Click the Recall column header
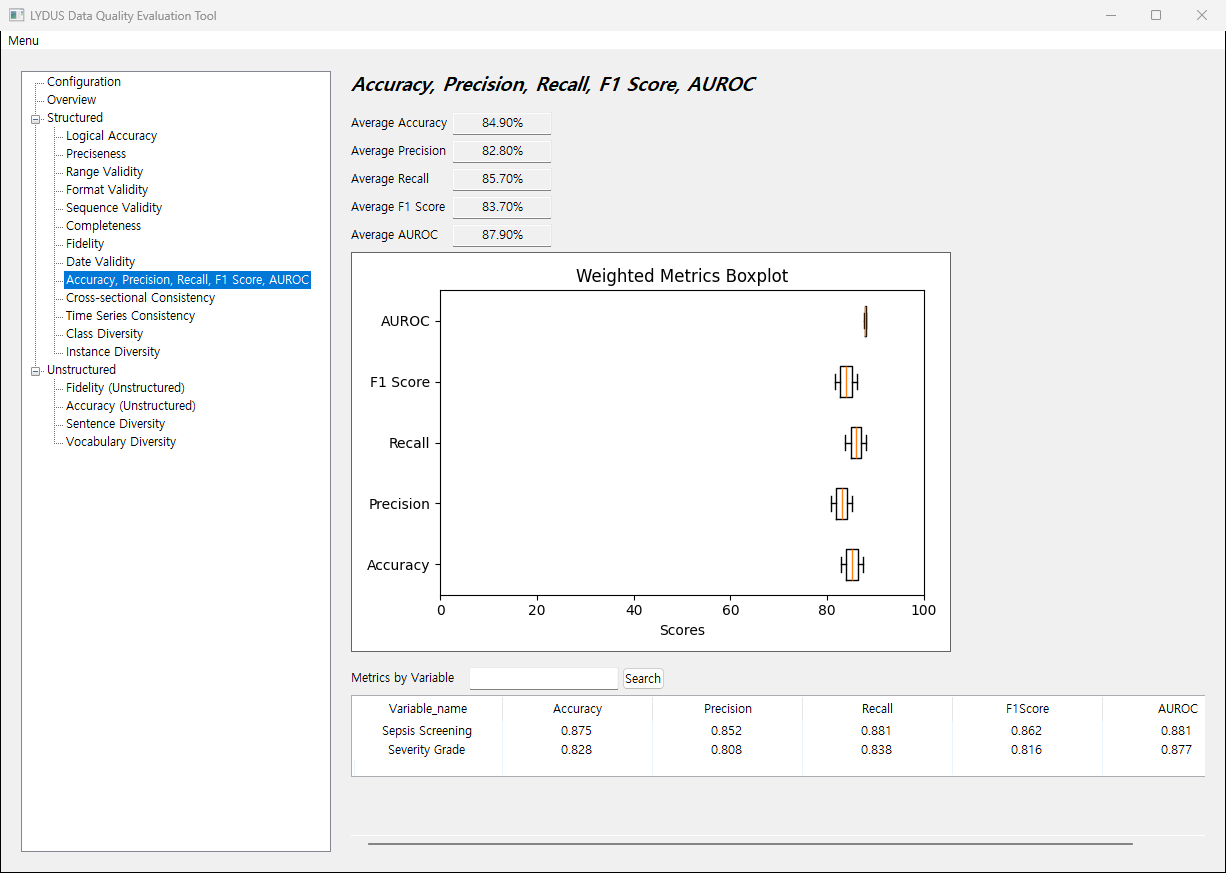Viewport: 1226px width, 873px height. [x=878, y=709]
